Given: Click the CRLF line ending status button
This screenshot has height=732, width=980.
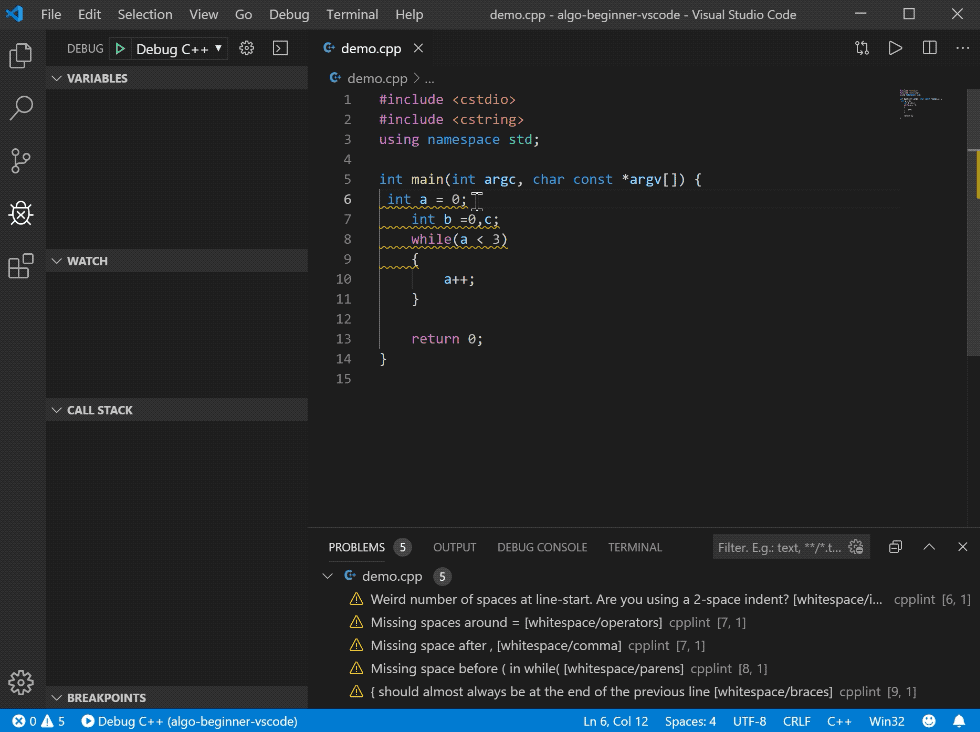Looking at the screenshot, I should [x=797, y=721].
